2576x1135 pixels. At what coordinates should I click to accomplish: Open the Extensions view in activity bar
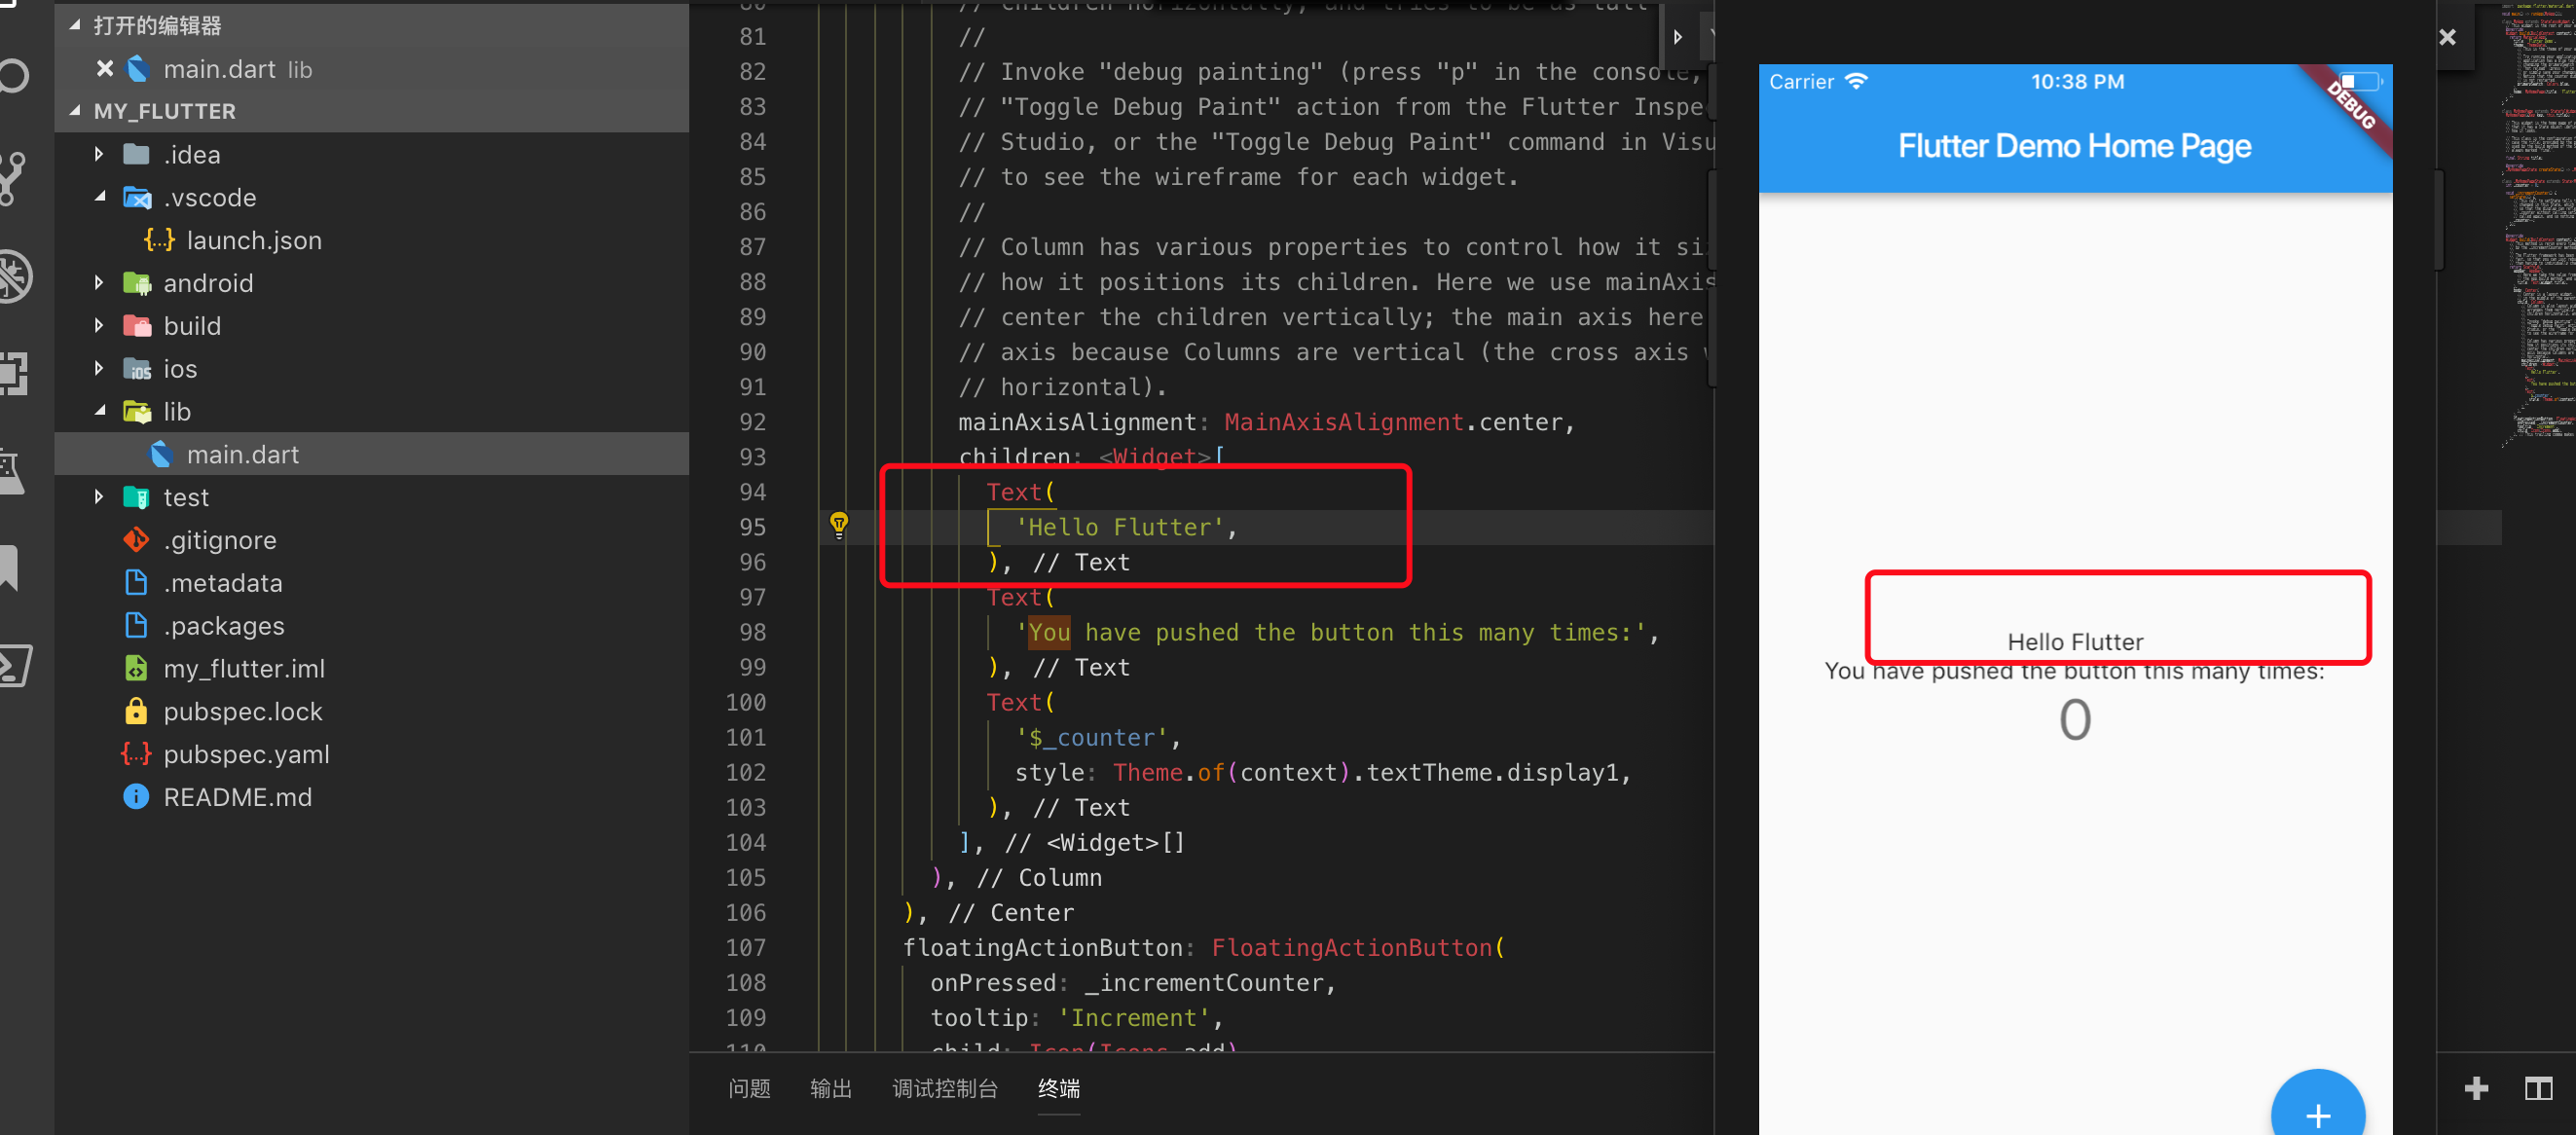[x=14, y=373]
